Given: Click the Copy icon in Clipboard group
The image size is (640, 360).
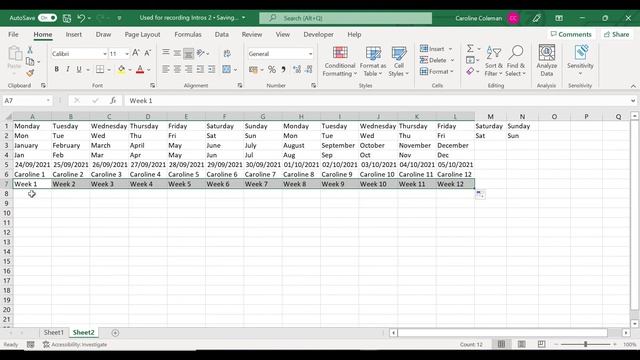Looking at the screenshot, I should pos(30,61).
